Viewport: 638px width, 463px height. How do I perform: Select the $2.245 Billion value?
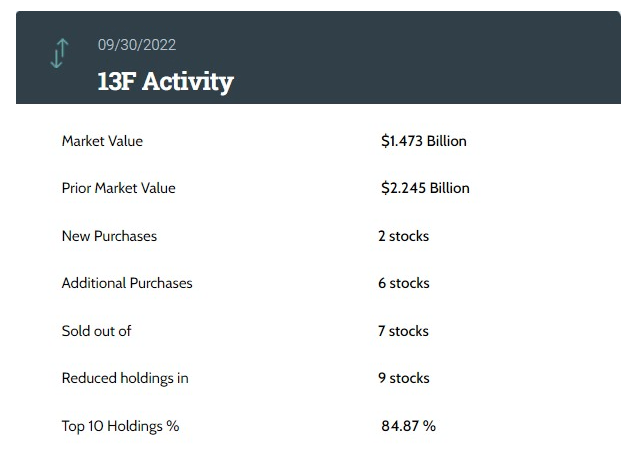tap(425, 188)
